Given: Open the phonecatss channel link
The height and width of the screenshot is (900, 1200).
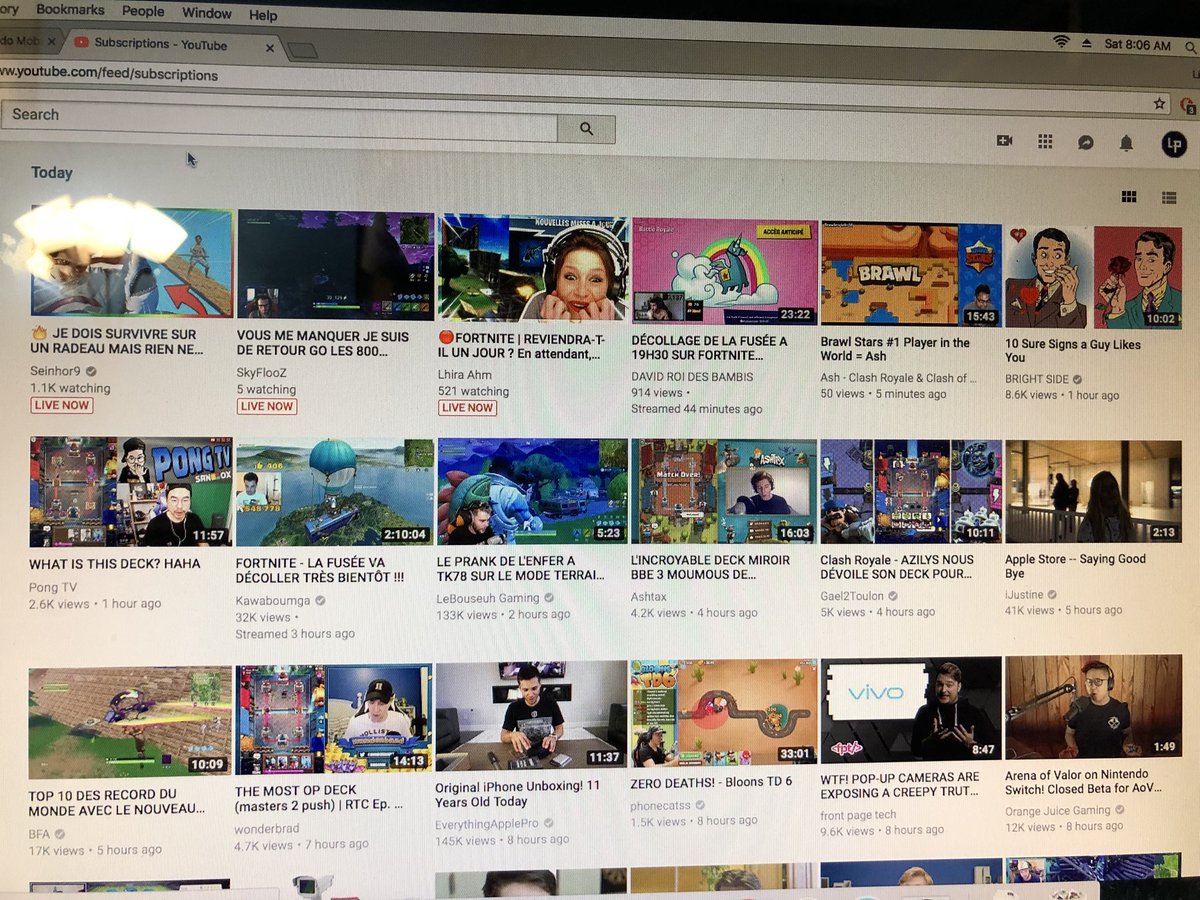Looking at the screenshot, I should tap(661, 805).
